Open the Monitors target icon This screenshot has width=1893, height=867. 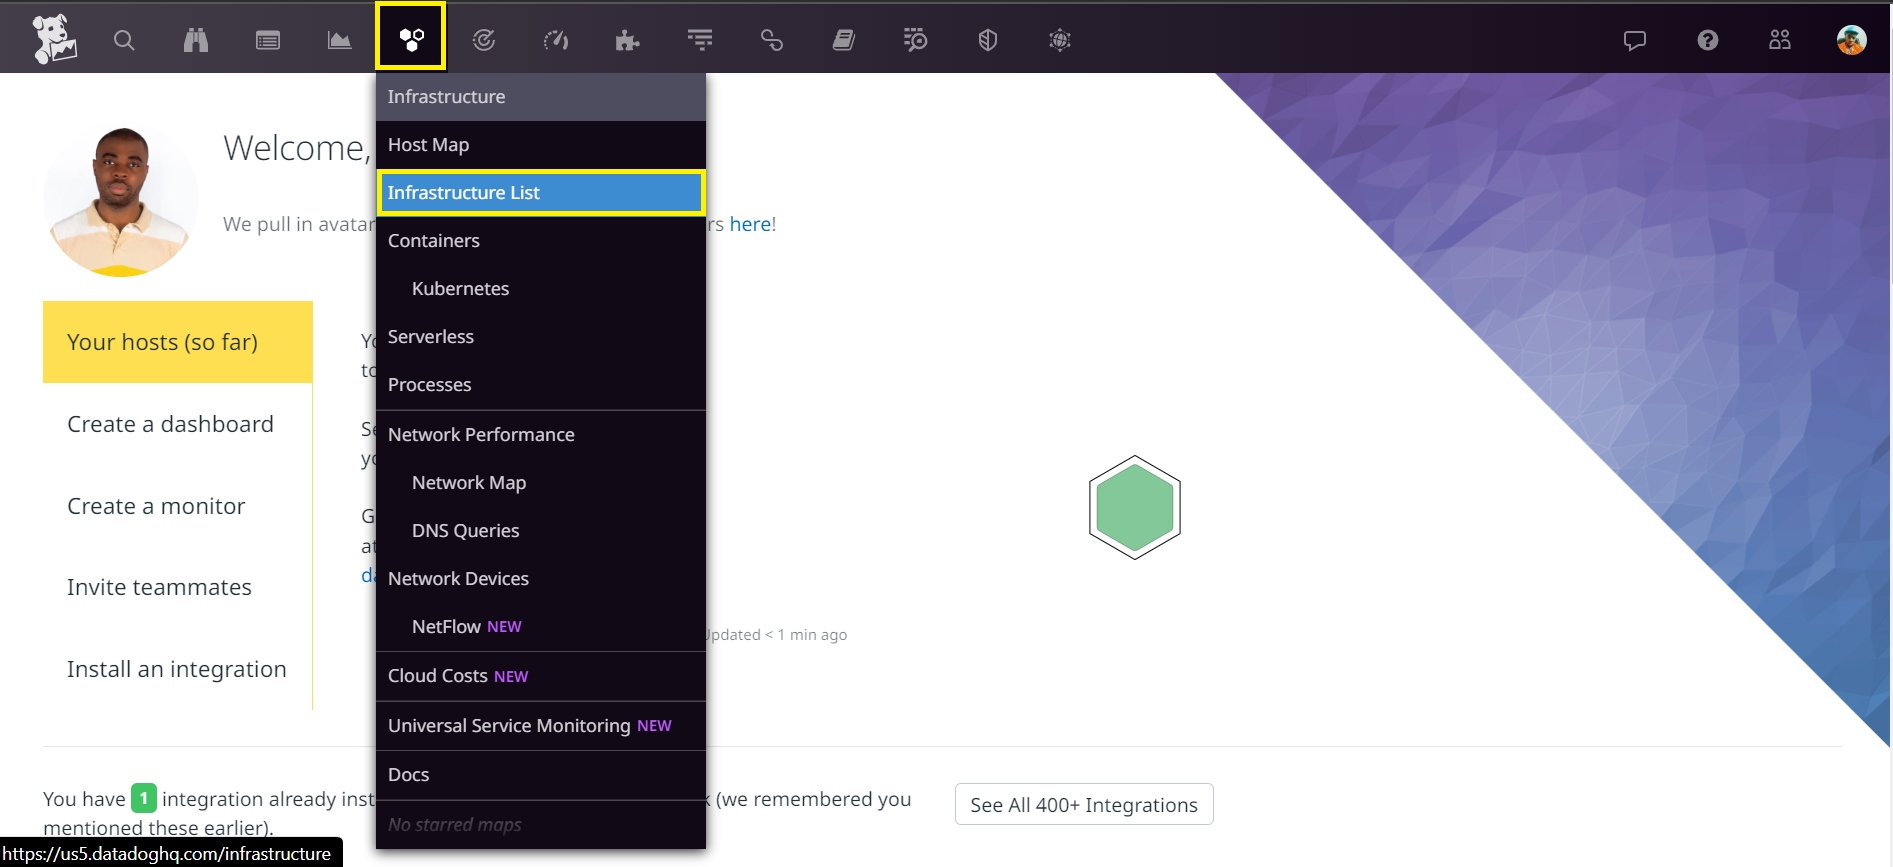(484, 40)
